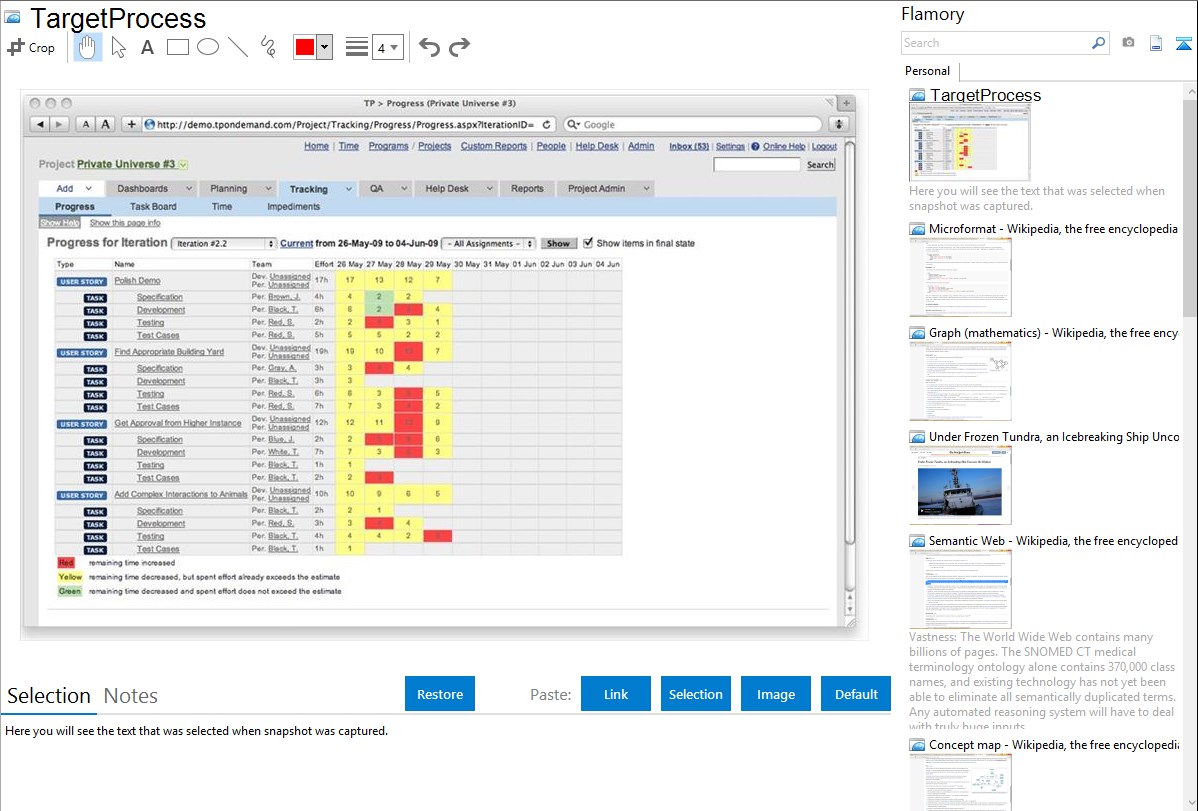Viewport: 1198px width, 811px height.
Task: Switch to the Notes tab
Action: click(x=131, y=696)
